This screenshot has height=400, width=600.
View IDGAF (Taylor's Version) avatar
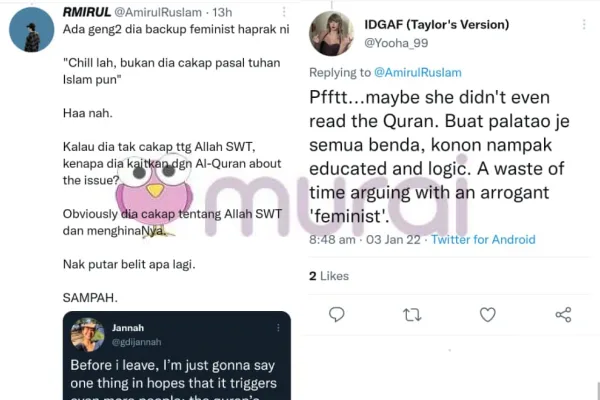(x=331, y=34)
